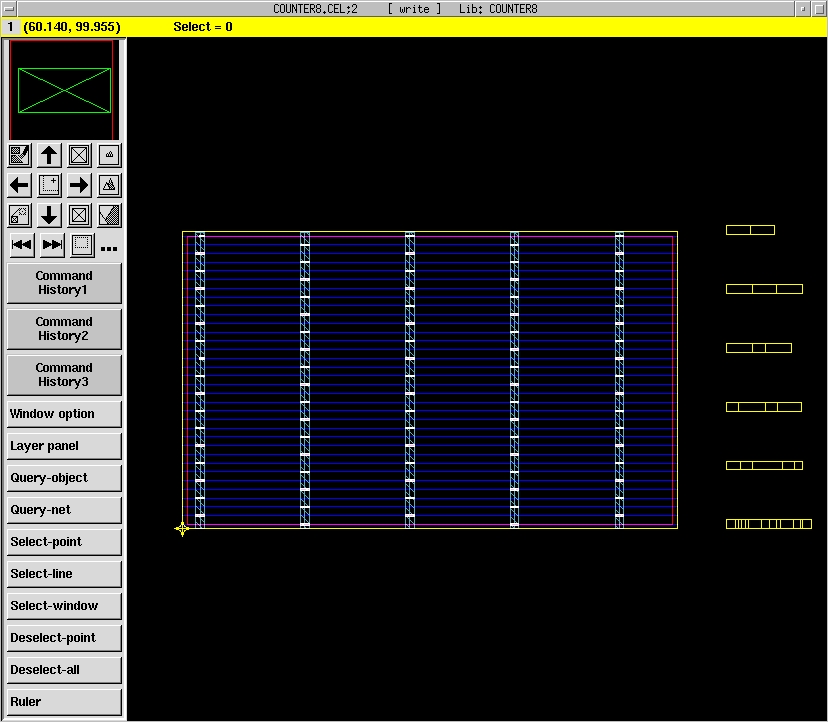
Task: Click the small mountain zoom-out icon
Action: [x=110, y=155]
